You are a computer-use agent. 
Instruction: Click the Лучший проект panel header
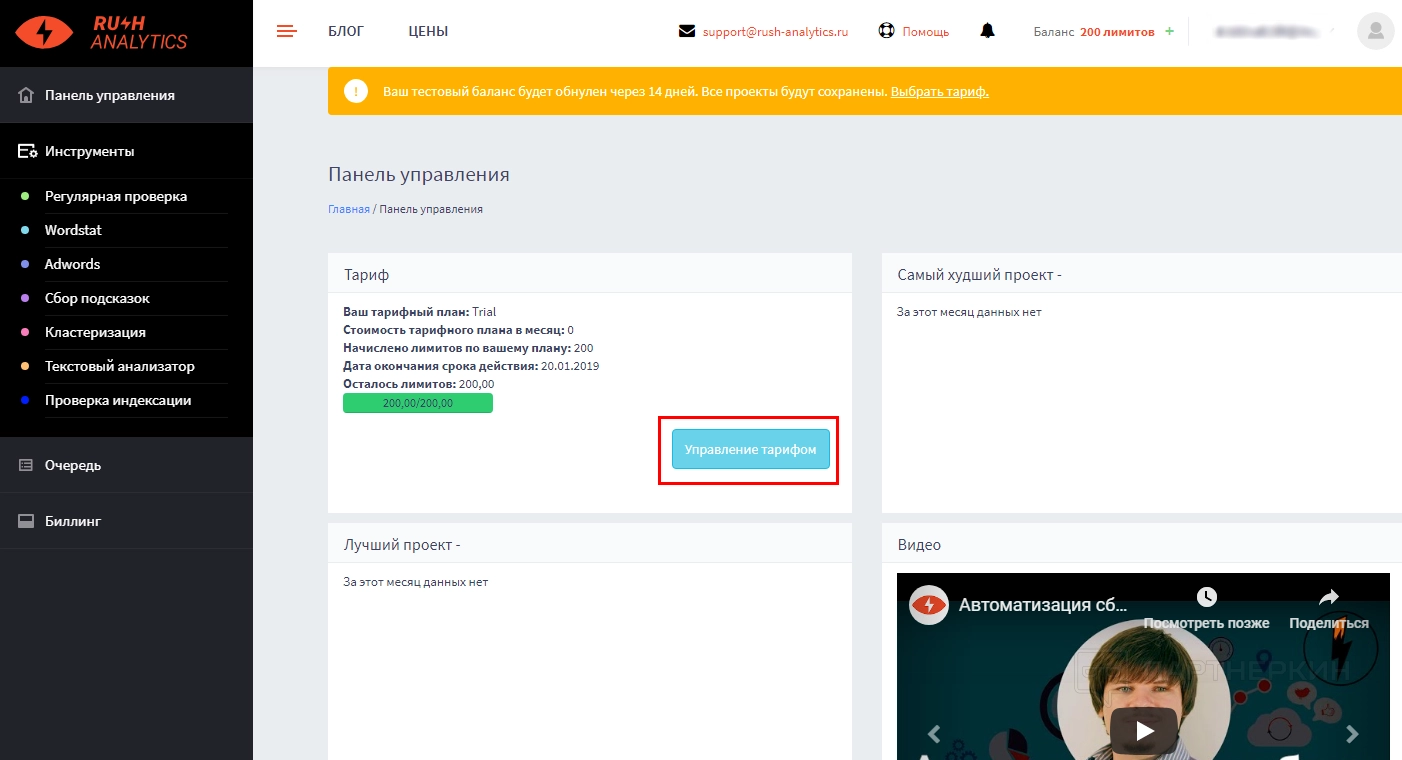[590, 543]
